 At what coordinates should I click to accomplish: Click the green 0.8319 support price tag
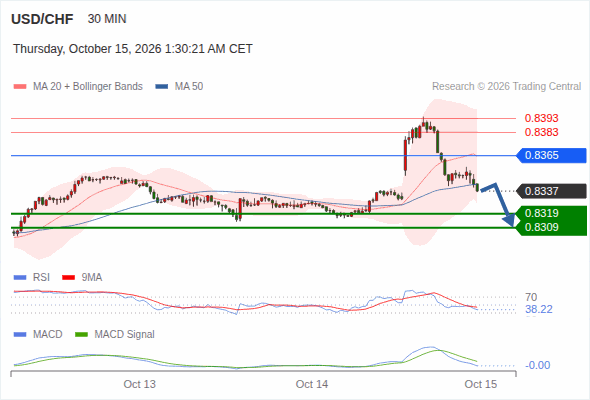(551, 213)
